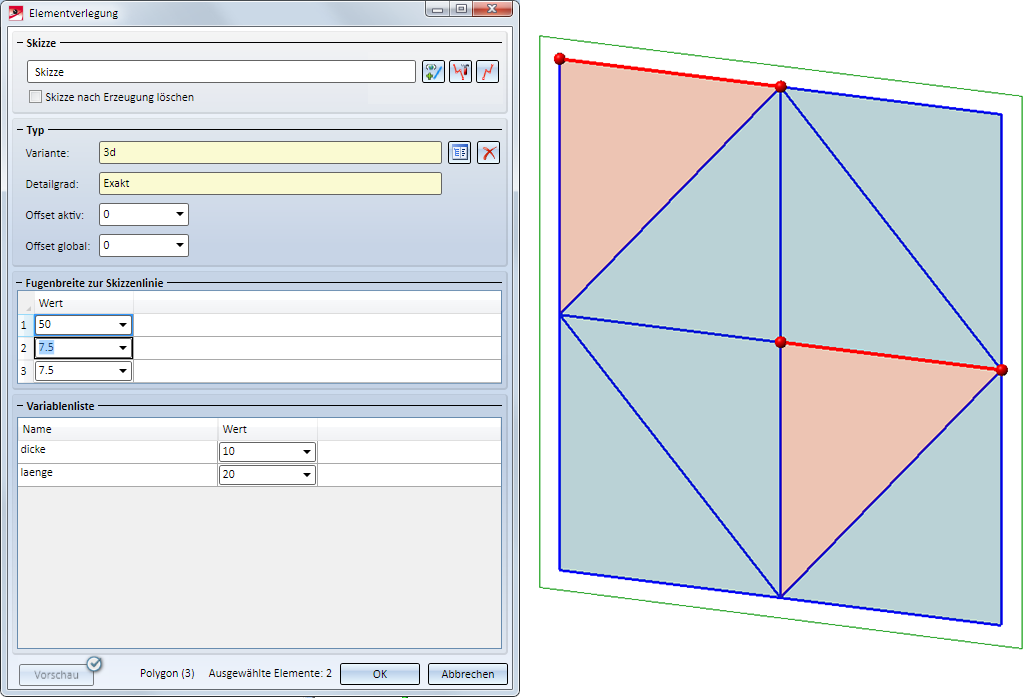The height and width of the screenshot is (698, 1023).
Task: Open the Variante catalogue selection icon
Action: tap(459, 153)
